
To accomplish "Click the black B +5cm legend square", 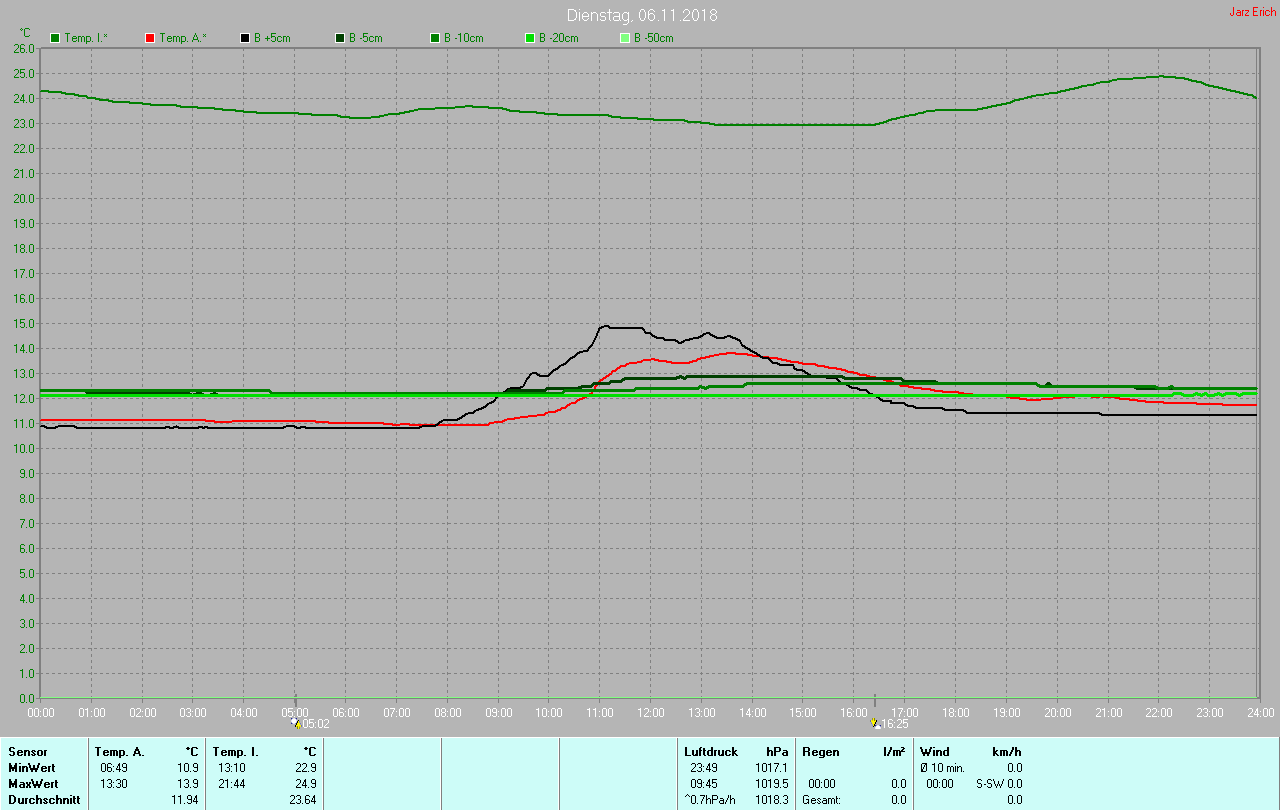I will click(245, 38).
